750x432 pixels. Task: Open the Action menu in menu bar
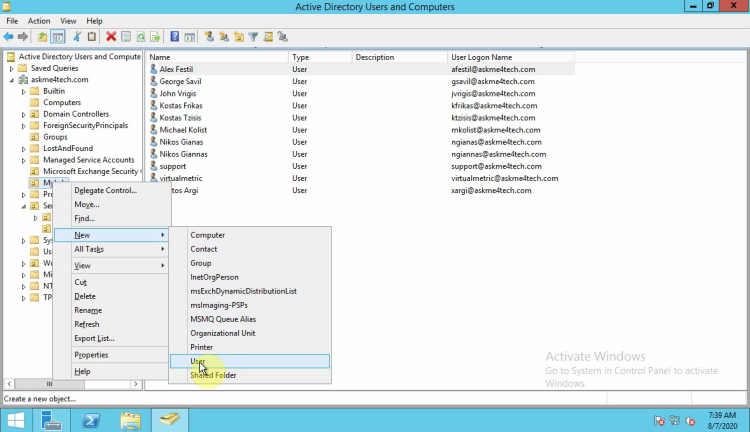click(x=39, y=21)
